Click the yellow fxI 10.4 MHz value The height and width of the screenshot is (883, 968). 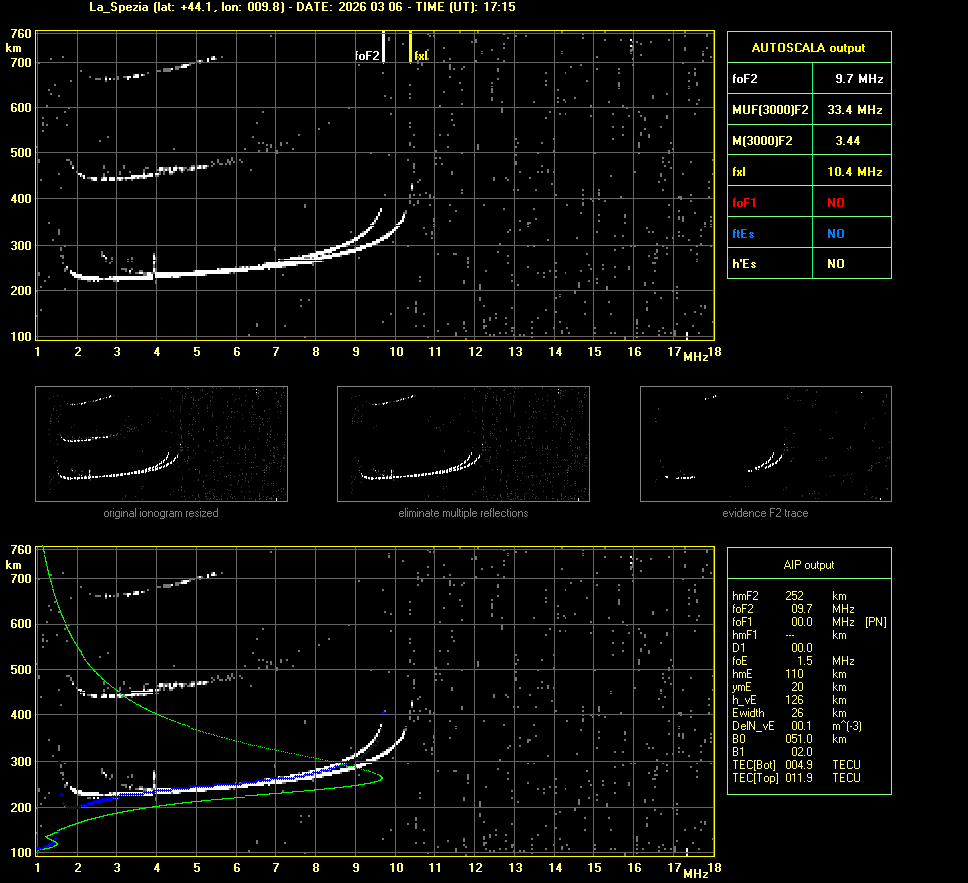pos(859,172)
